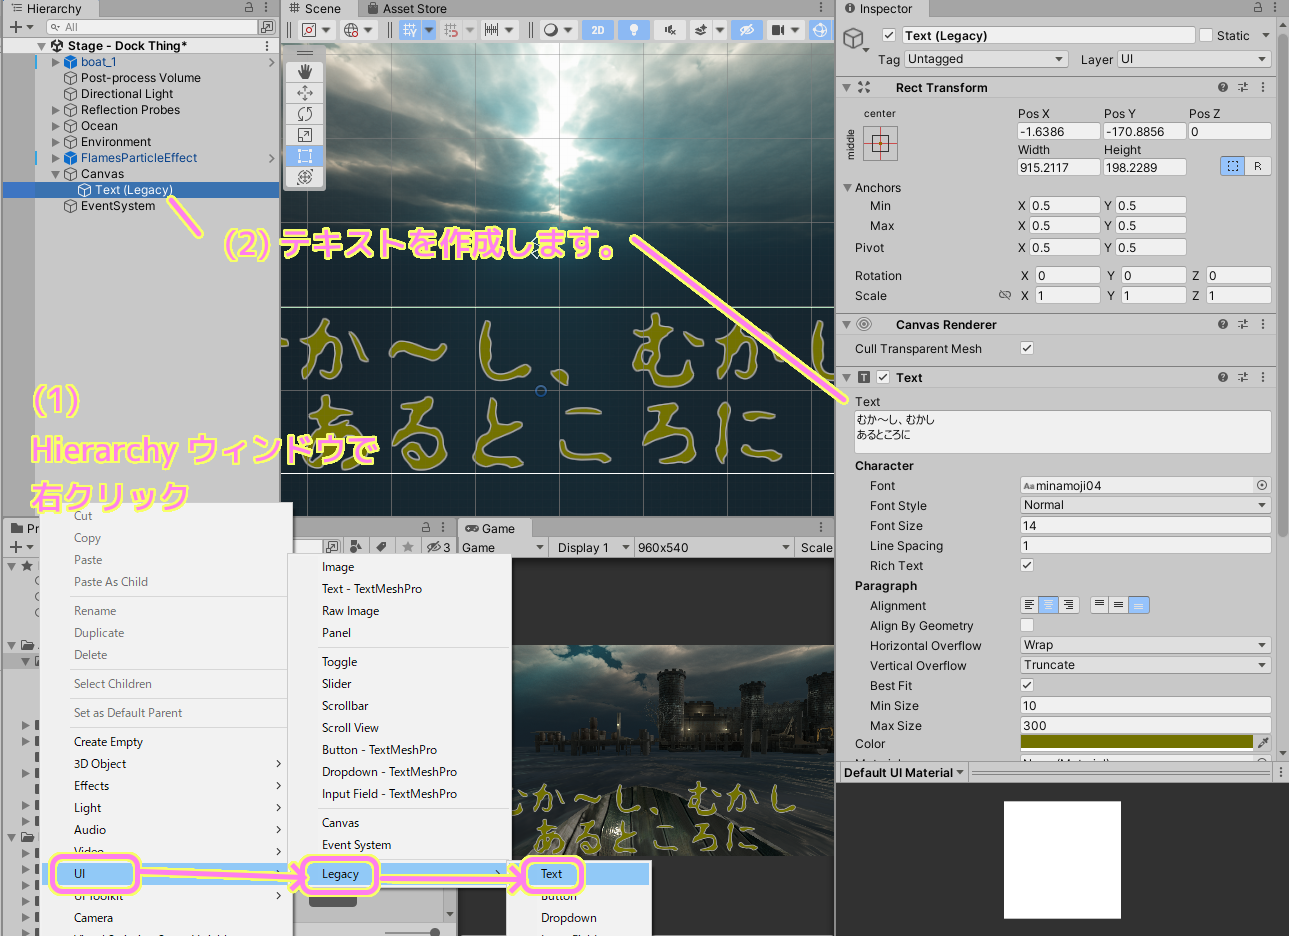Screen dimensions: 1289x936
Task: Disable Rich Text in the Text component
Action: point(1026,565)
